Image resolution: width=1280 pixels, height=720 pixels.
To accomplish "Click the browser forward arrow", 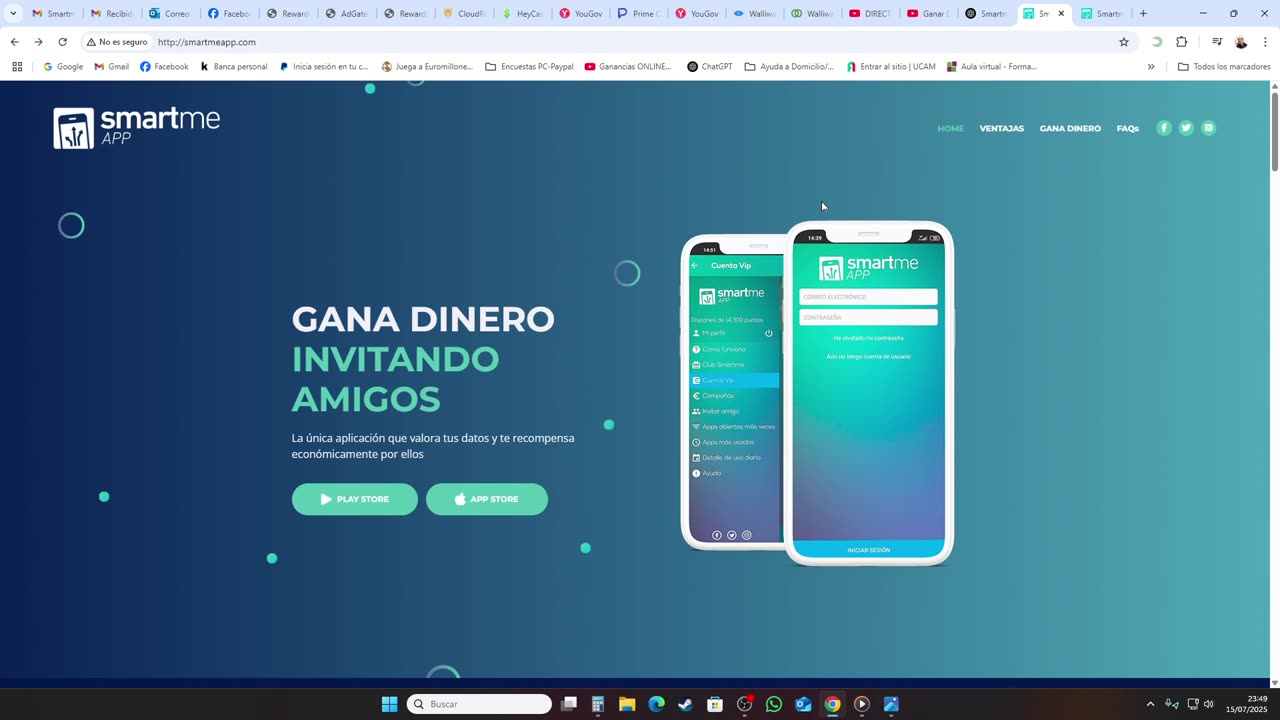I will point(38,42).
